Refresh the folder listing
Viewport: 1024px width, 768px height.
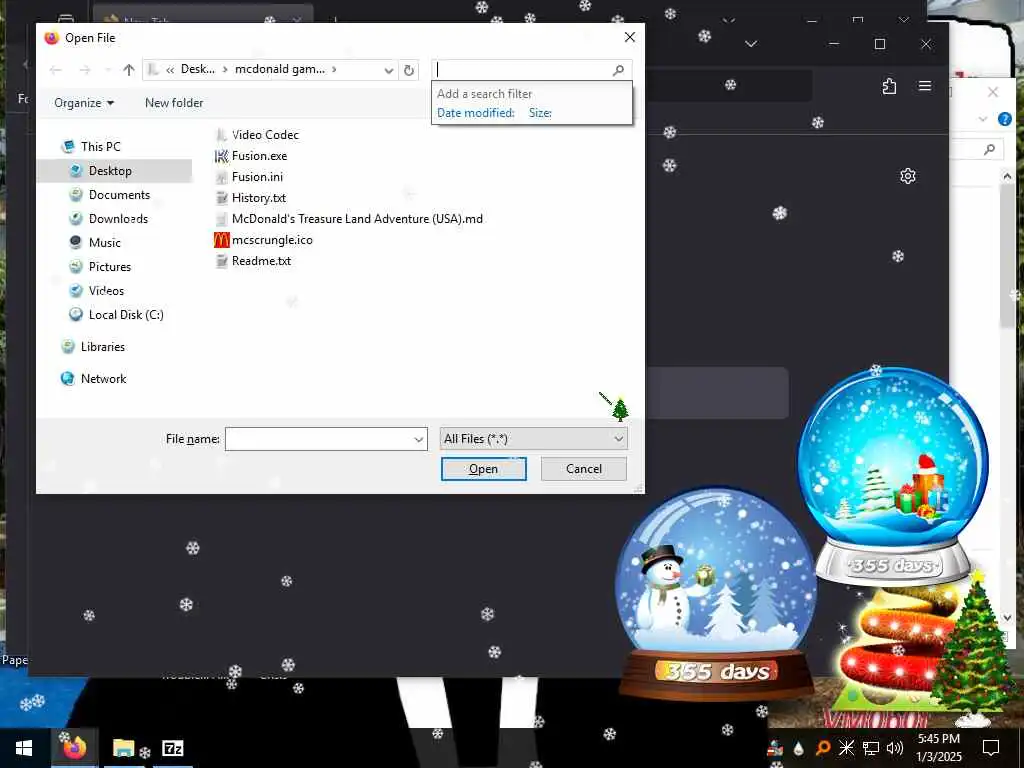(409, 70)
